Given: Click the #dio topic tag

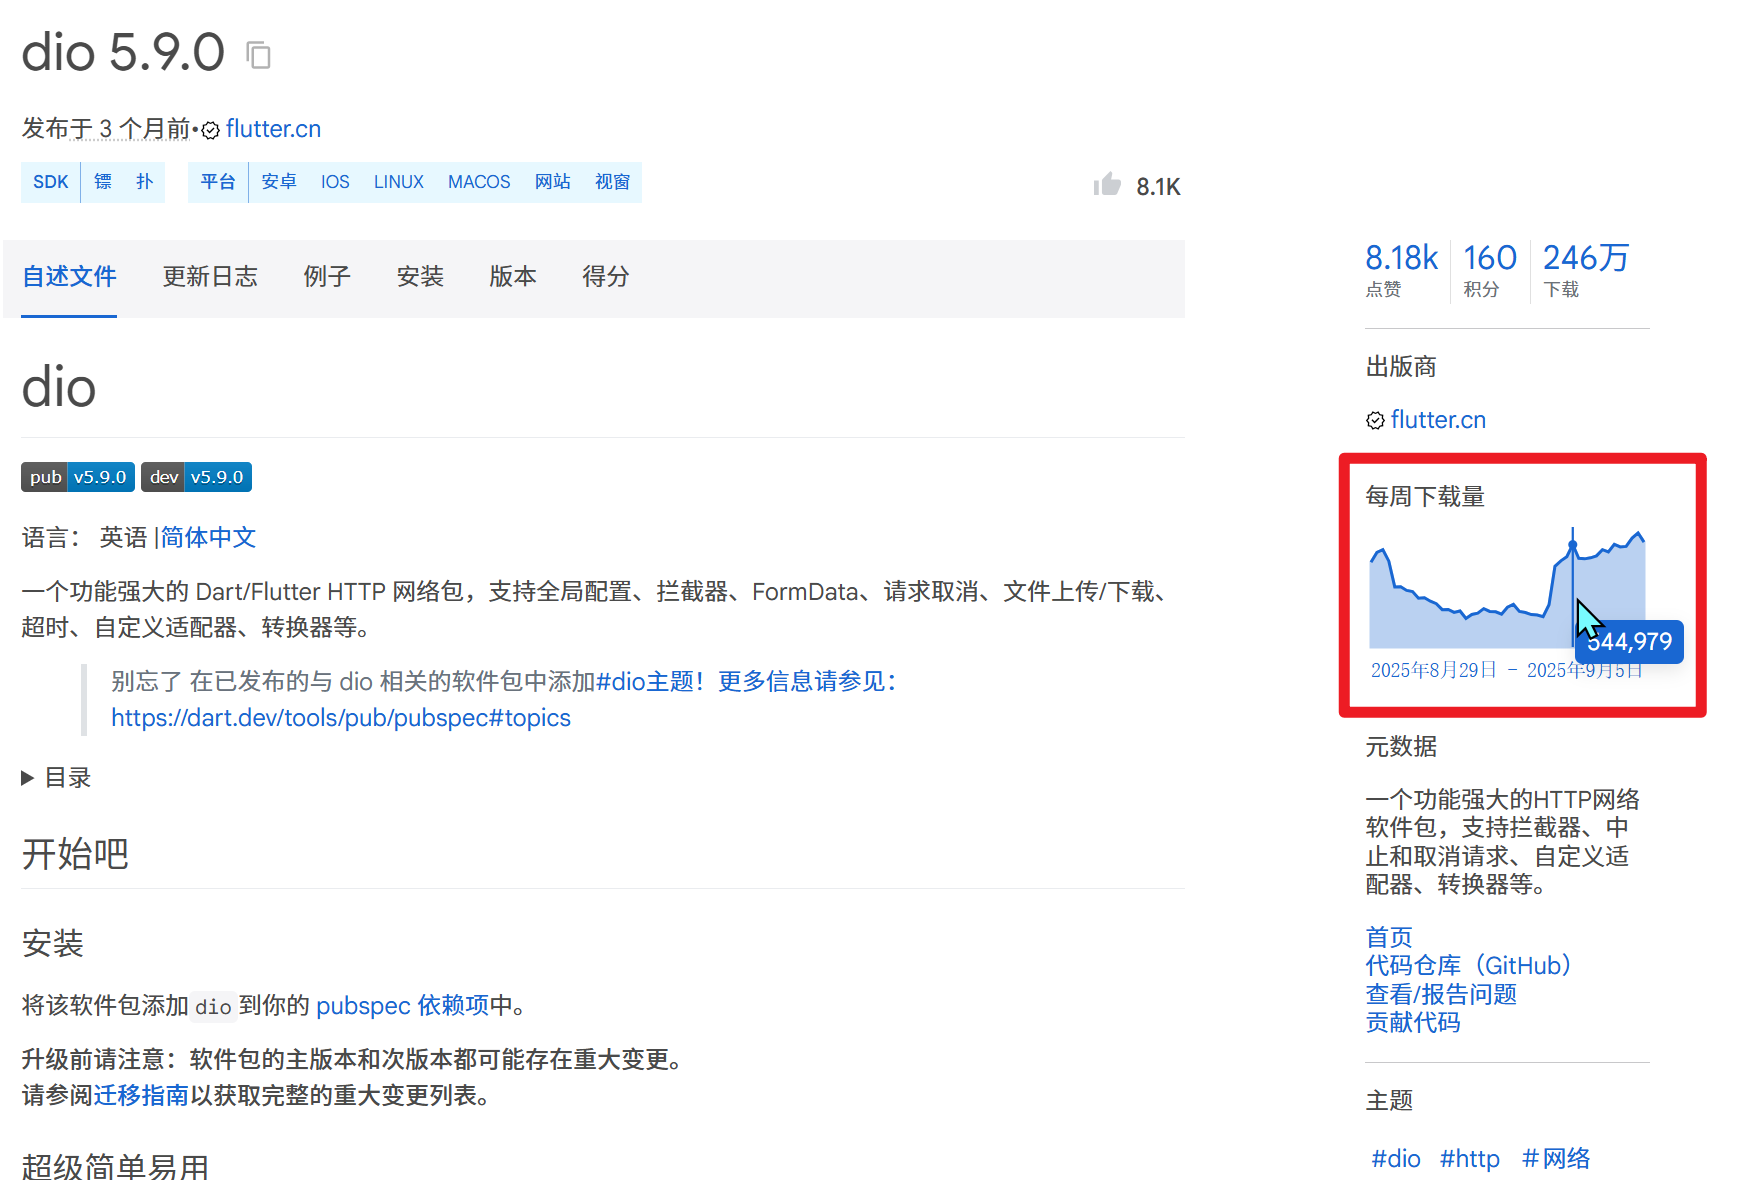Looking at the screenshot, I should (x=1395, y=1158).
